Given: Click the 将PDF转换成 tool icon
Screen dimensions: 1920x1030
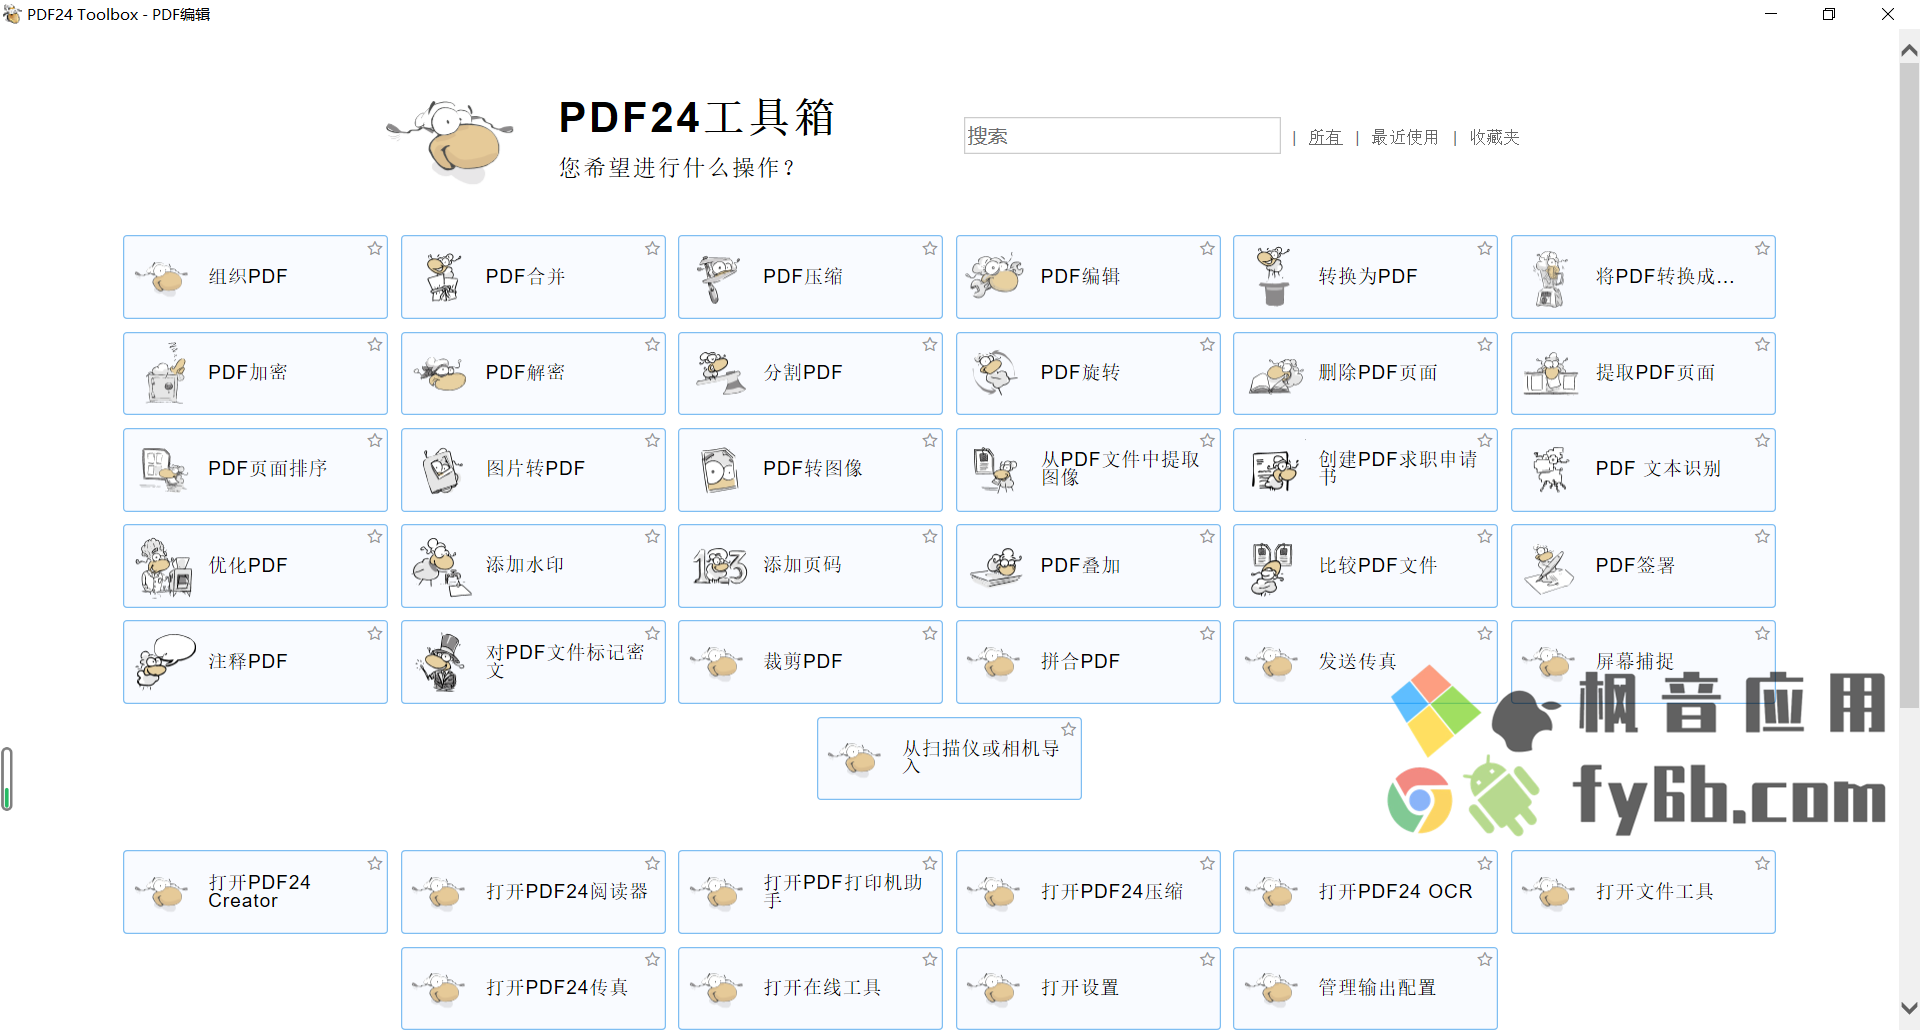Looking at the screenshot, I should [1550, 278].
